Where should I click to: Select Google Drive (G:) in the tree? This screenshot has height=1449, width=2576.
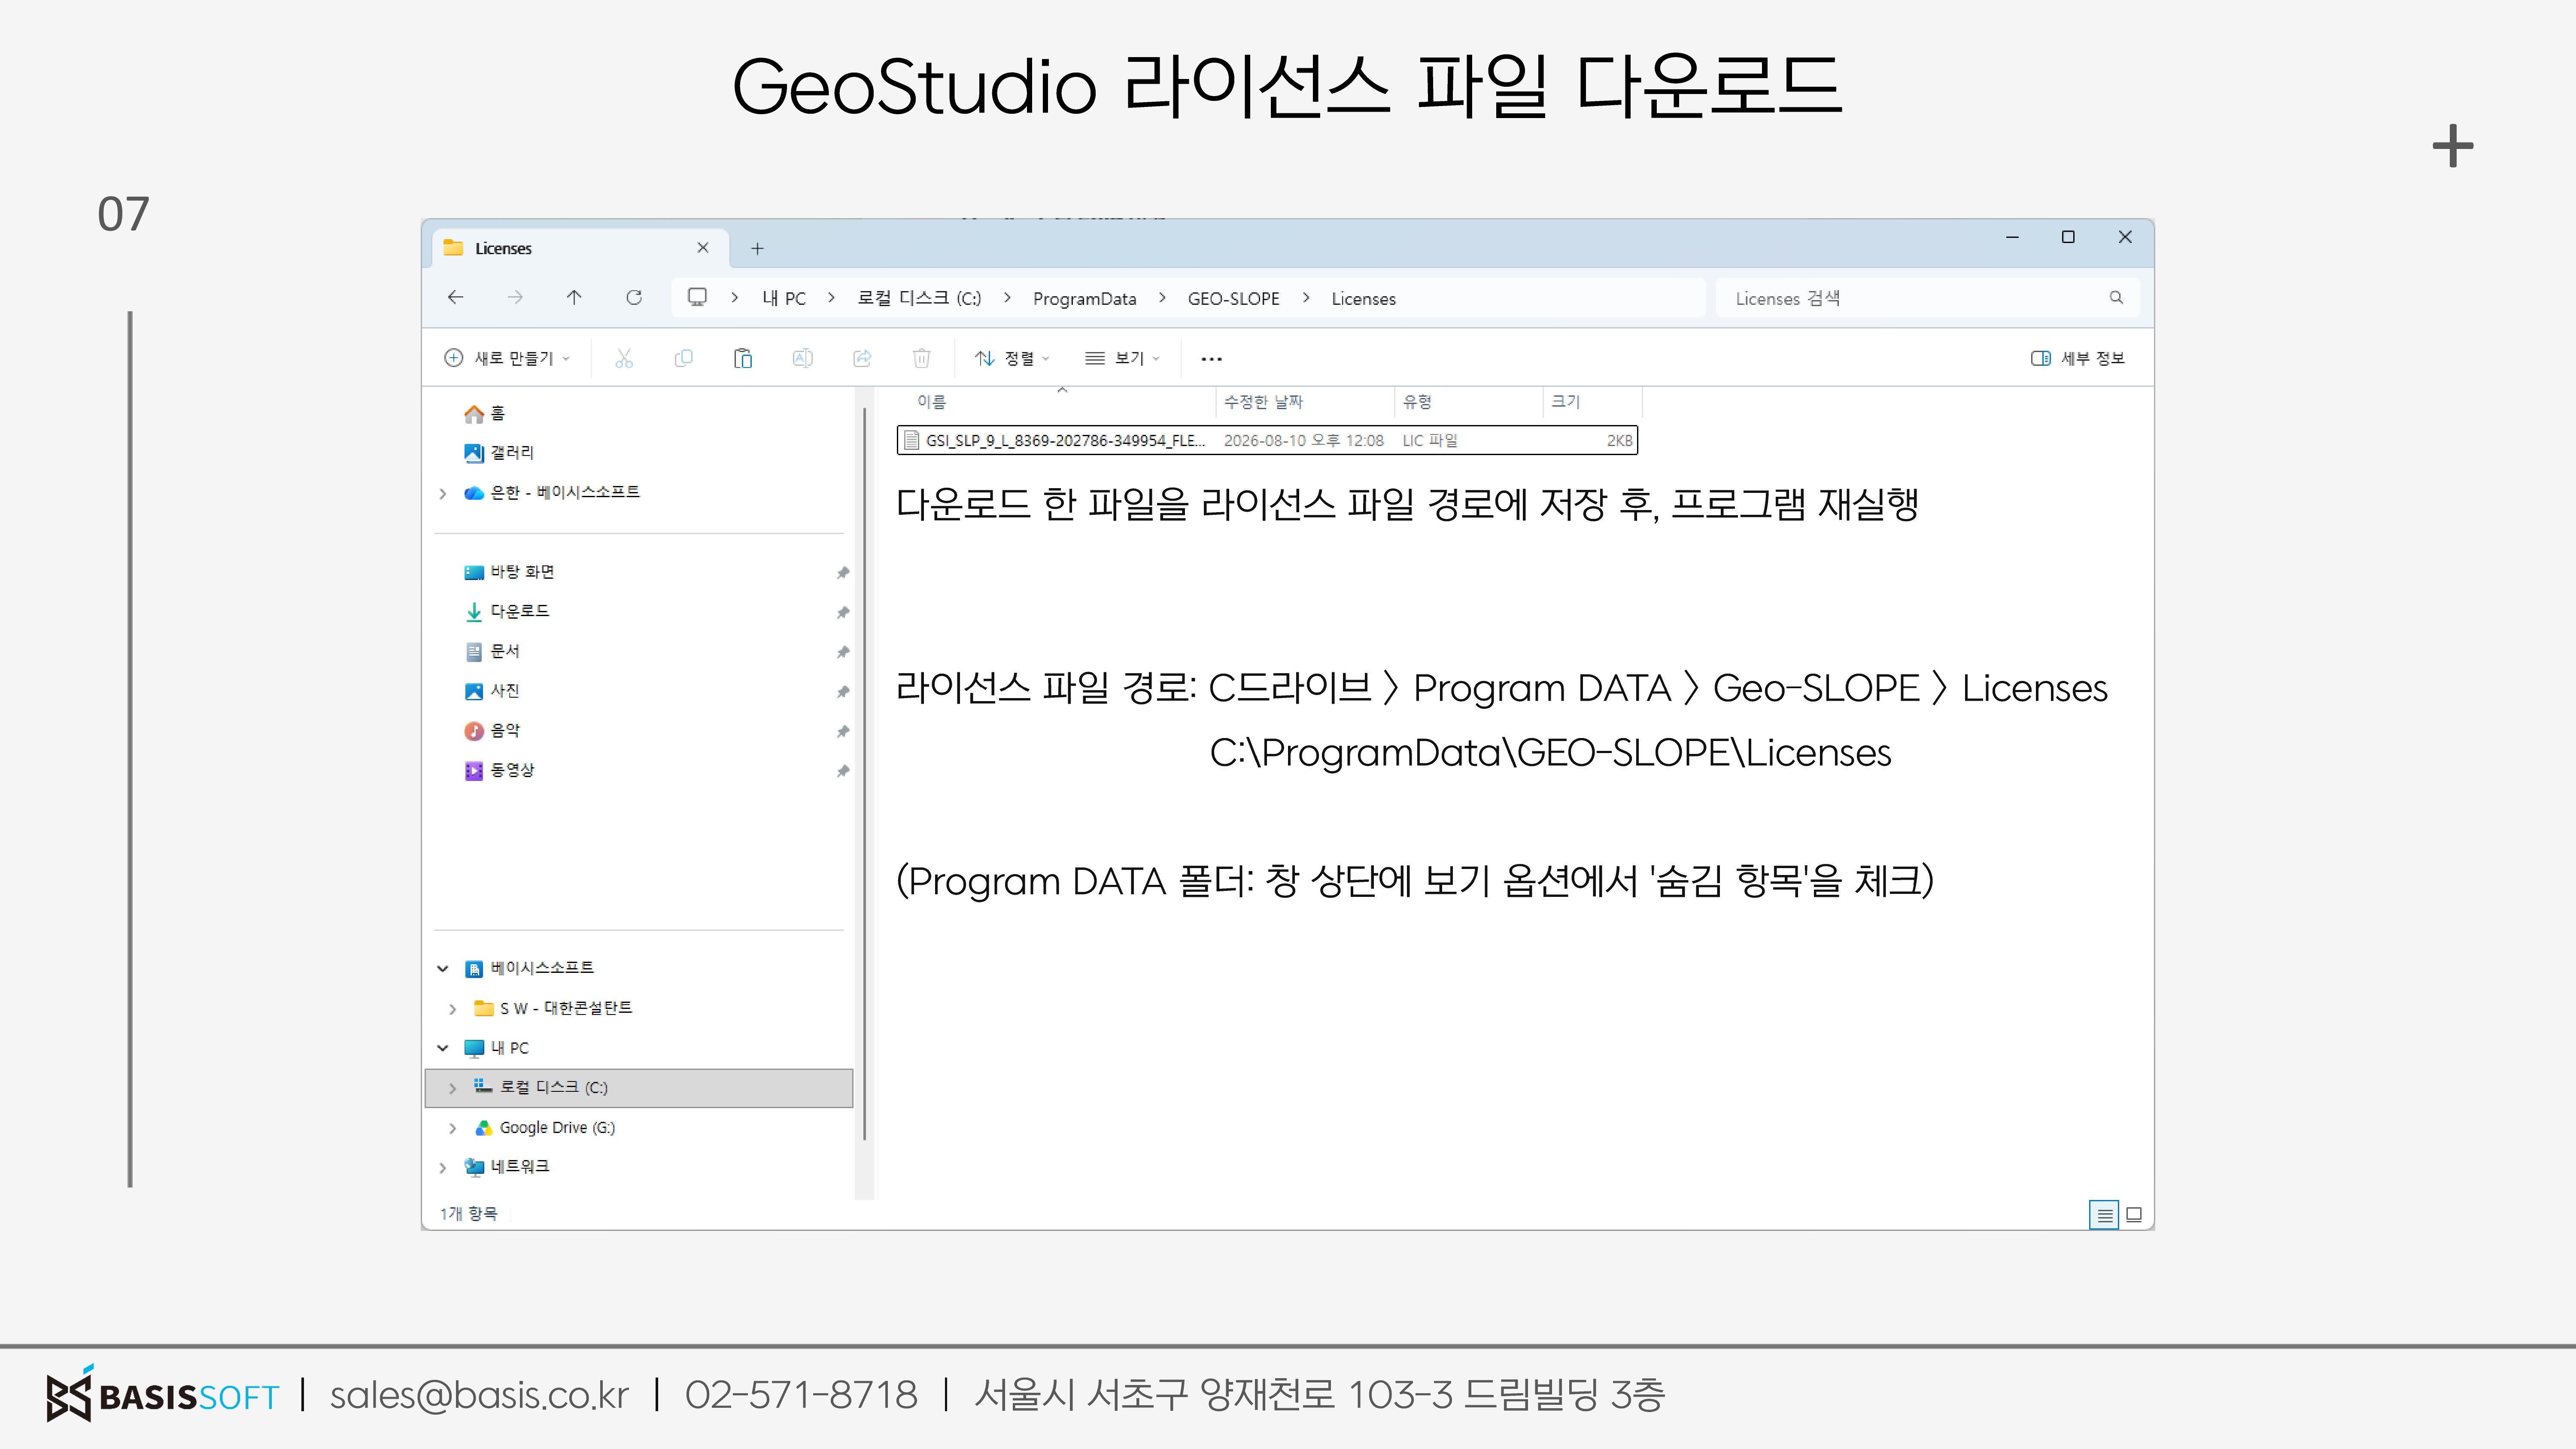point(545,1128)
